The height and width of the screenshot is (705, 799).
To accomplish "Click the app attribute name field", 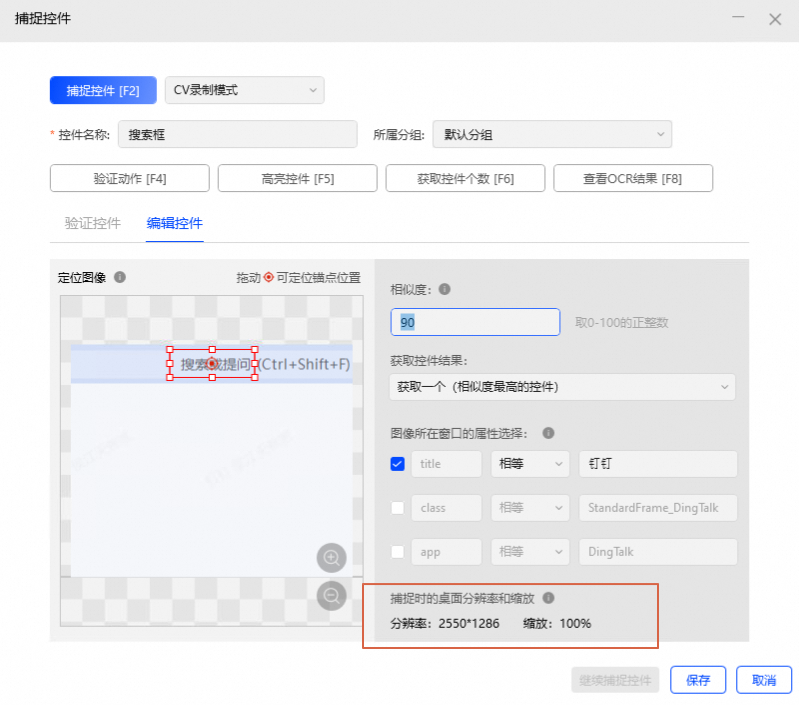I will 446,552.
